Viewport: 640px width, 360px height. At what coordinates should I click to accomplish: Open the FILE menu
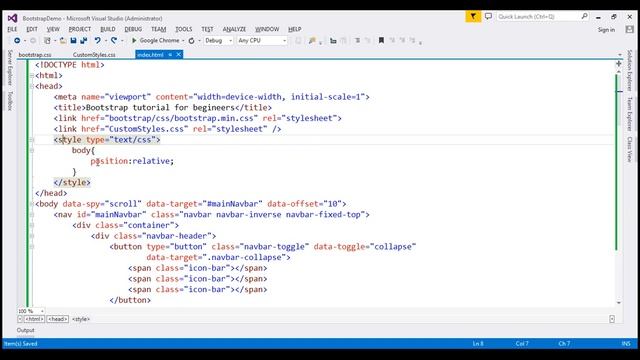coord(12,29)
